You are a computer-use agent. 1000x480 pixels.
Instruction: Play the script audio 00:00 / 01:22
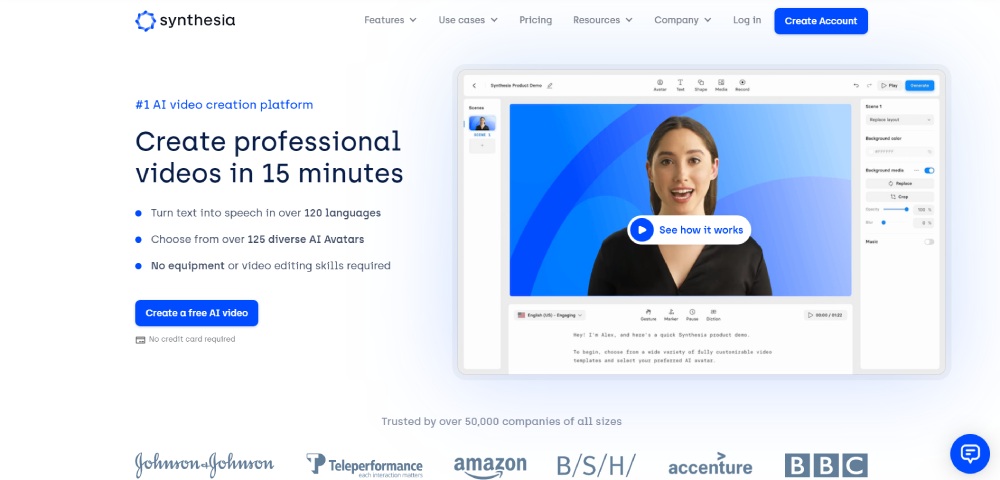pyautogui.click(x=825, y=315)
